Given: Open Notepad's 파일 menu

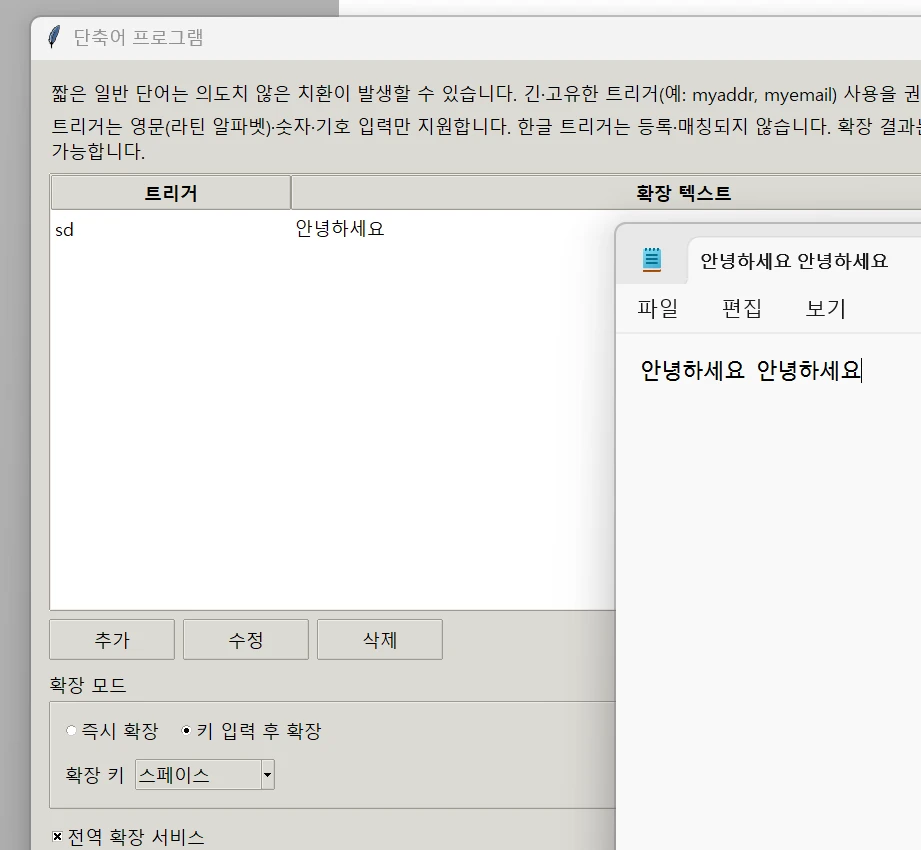Looking at the screenshot, I should pyautogui.click(x=657, y=308).
